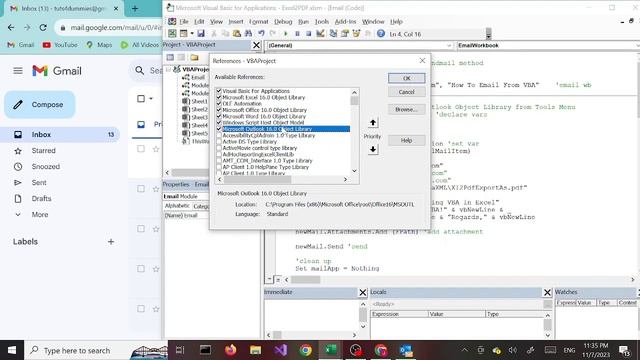Open the Properties Window toolbar icon

[x=345, y=33]
